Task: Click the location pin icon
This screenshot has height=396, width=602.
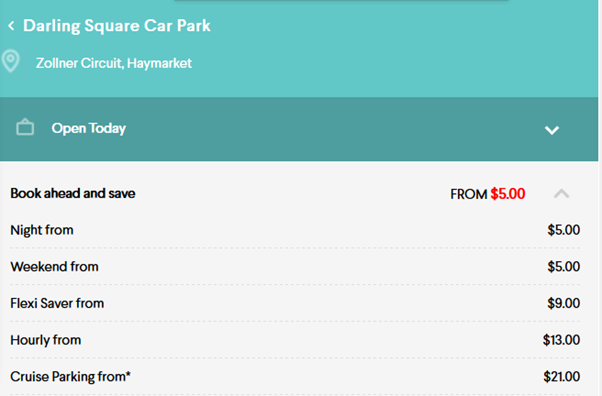Action: tap(11, 61)
